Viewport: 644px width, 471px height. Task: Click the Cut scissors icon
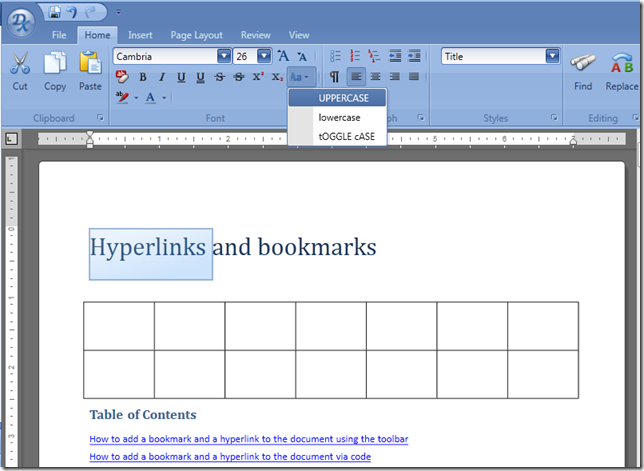[20, 62]
